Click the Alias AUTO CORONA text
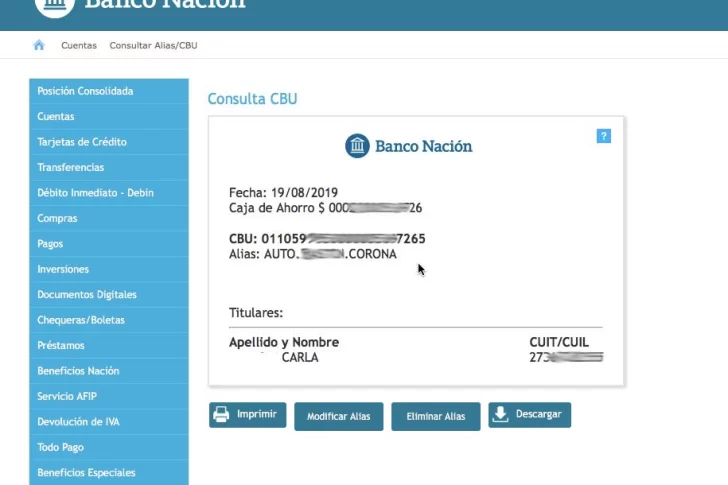The width and height of the screenshot is (728, 485). point(312,254)
